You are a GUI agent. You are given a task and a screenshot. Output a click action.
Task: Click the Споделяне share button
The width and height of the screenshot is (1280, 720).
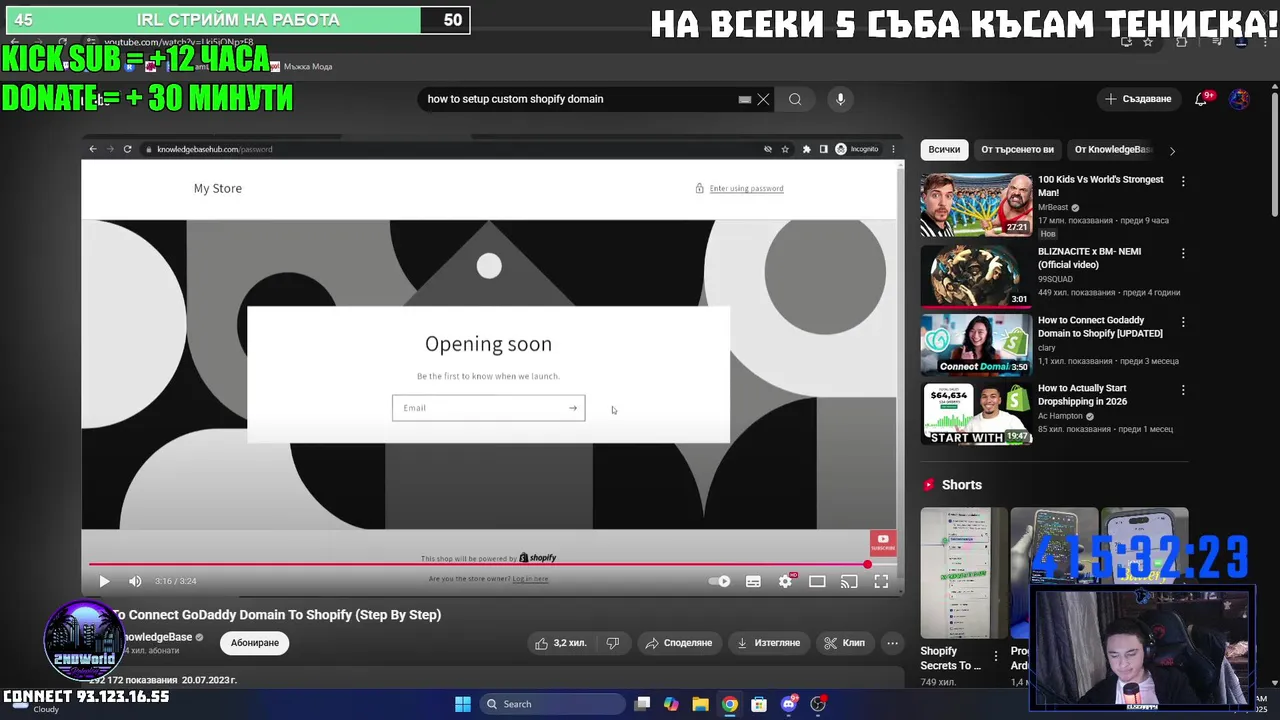click(x=679, y=643)
